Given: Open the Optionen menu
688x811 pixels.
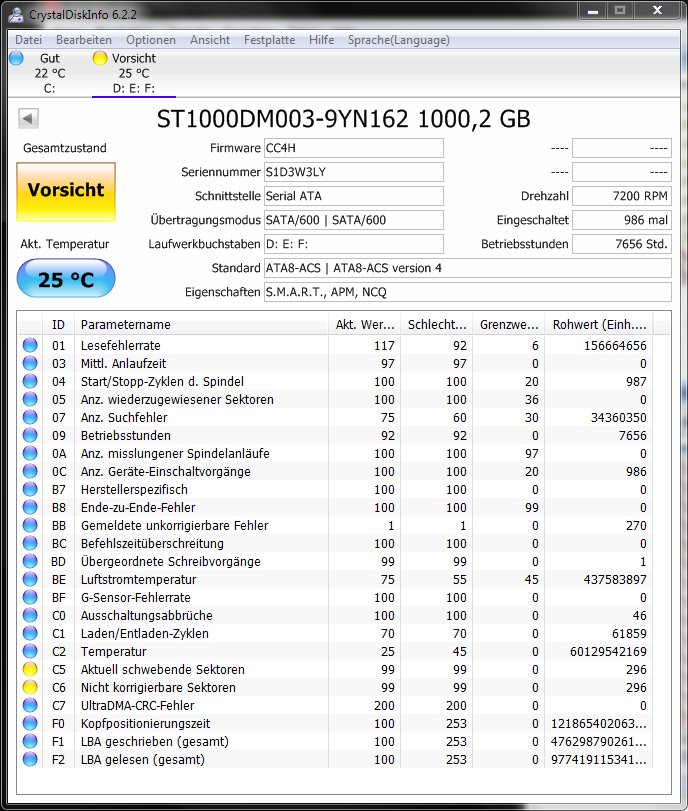Looking at the screenshot, I should (151, 40).
